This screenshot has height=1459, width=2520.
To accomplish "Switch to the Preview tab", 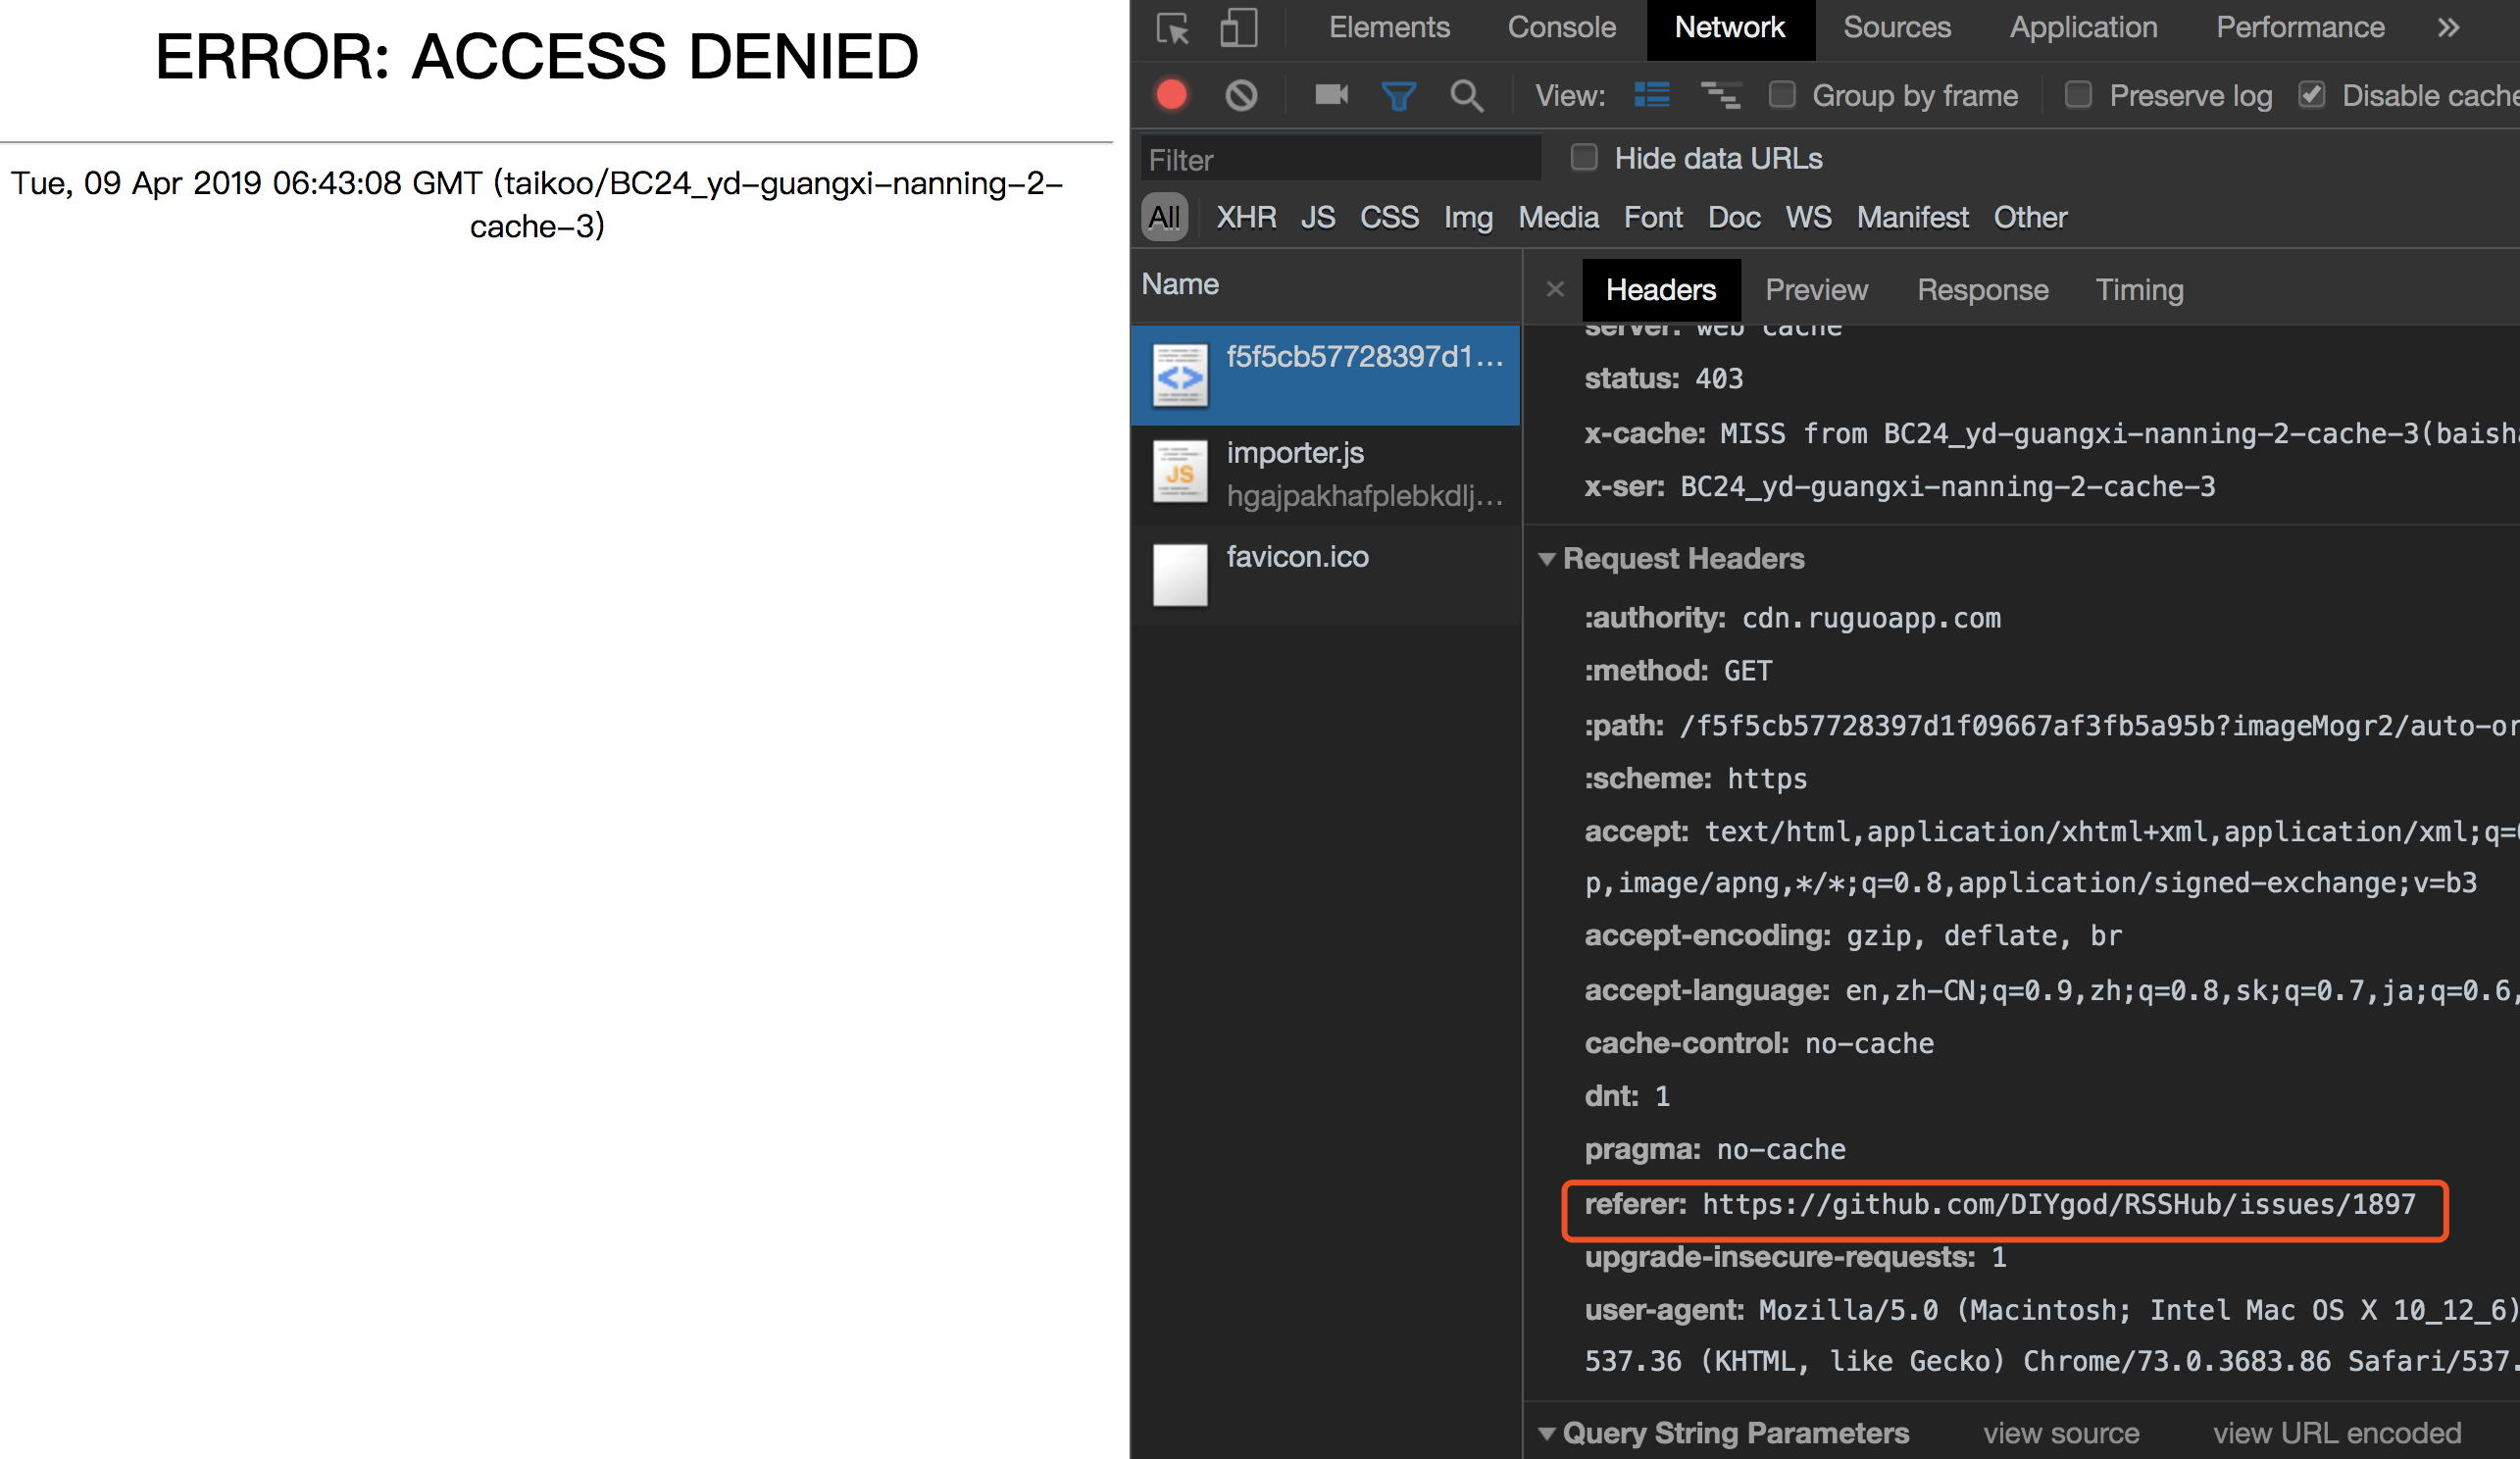I will click(x=1816, y=290).
